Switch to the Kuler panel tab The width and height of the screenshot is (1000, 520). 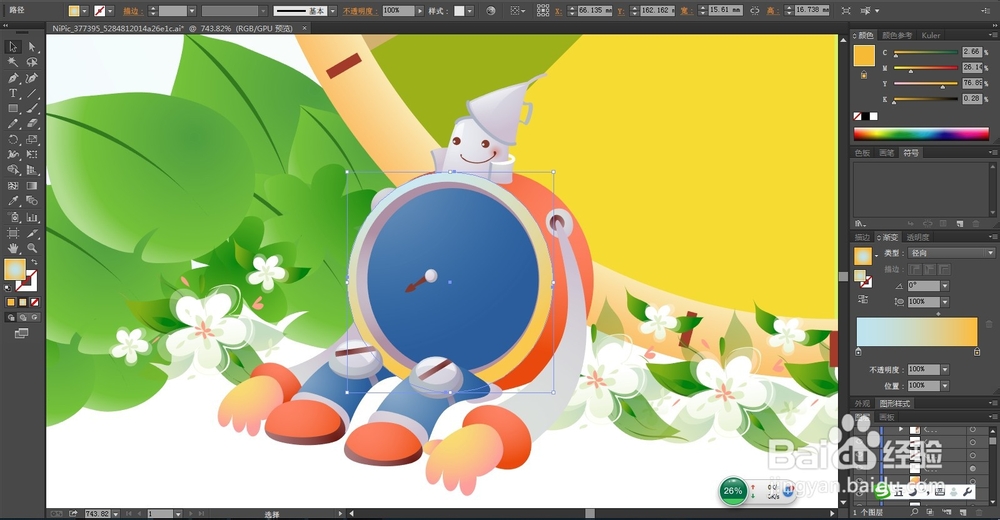pos(930,35)
